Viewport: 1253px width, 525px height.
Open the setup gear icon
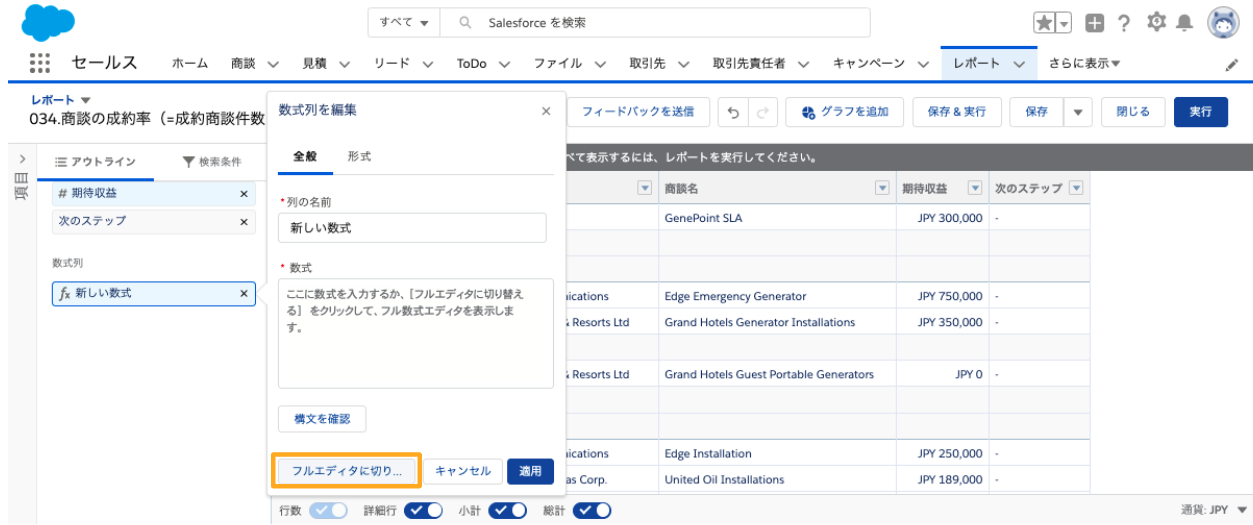click(x=1158, y=22)
